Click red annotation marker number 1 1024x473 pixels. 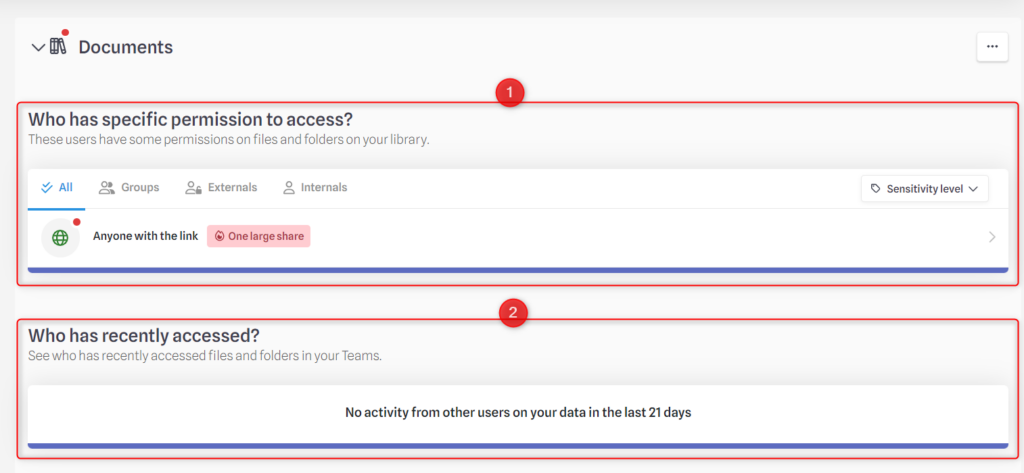click(510, 93)
